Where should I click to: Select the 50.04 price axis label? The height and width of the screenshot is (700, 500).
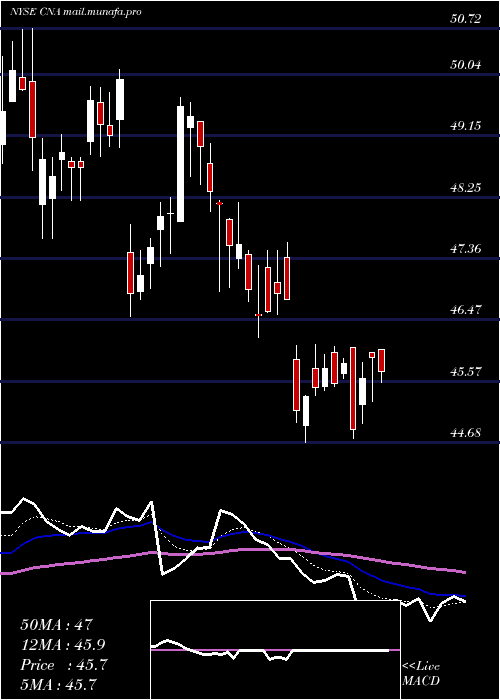click(466, 65)
